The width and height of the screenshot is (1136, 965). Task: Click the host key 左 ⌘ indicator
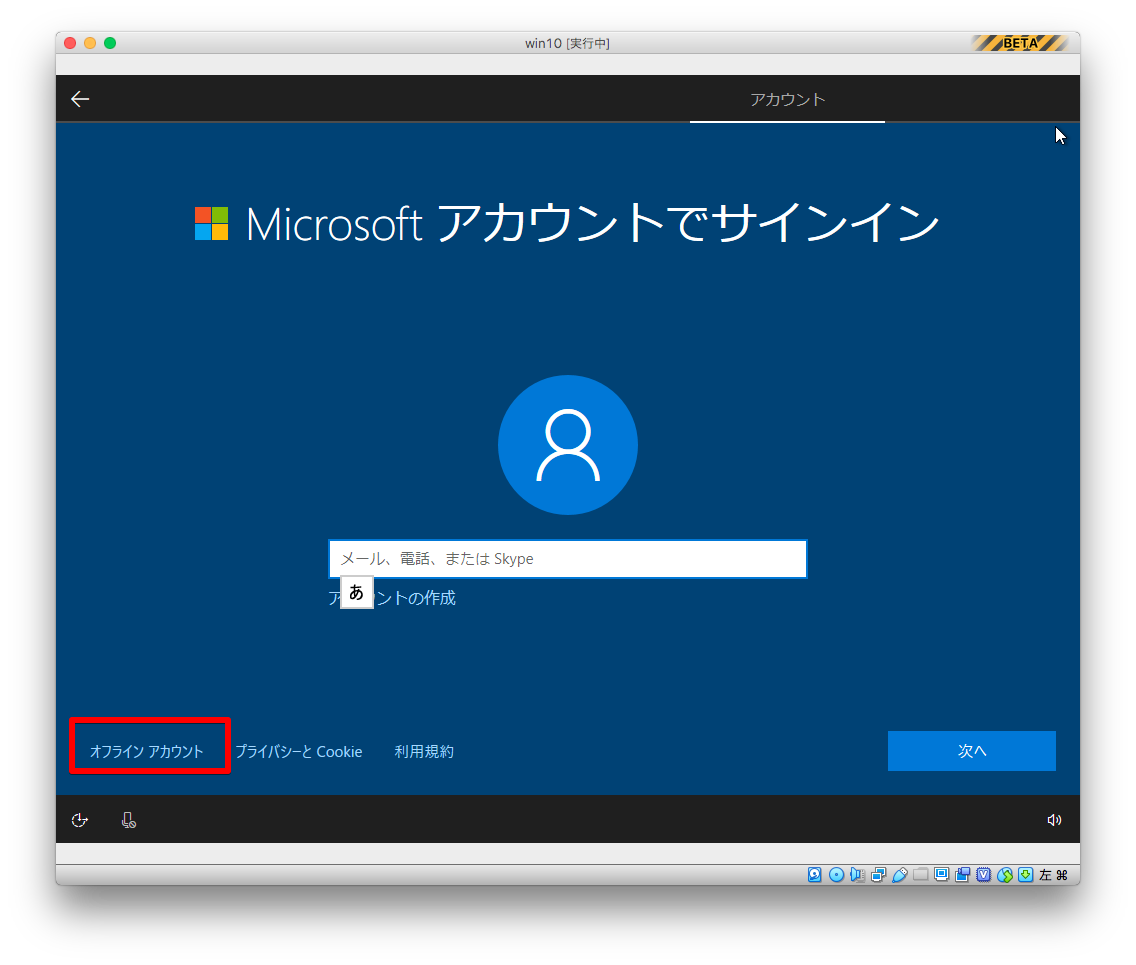(1053, 874)
